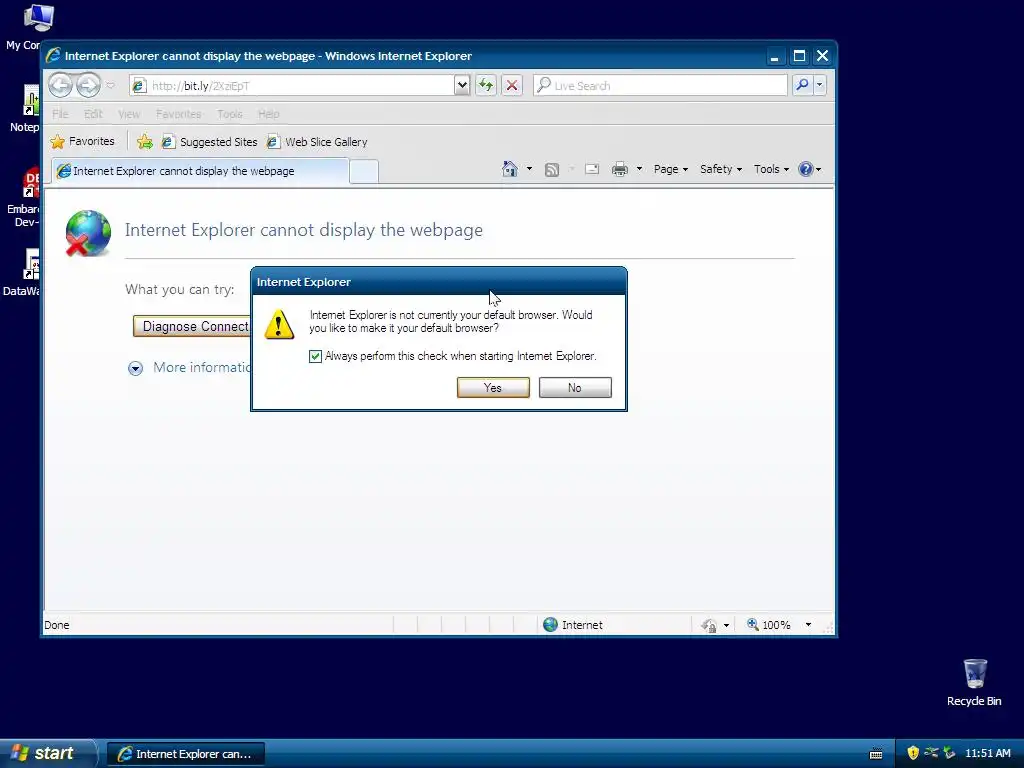Open the Page dropdown menu
Screen dimensions: 1024x768
pyautogui.click(x=671, y=169)
